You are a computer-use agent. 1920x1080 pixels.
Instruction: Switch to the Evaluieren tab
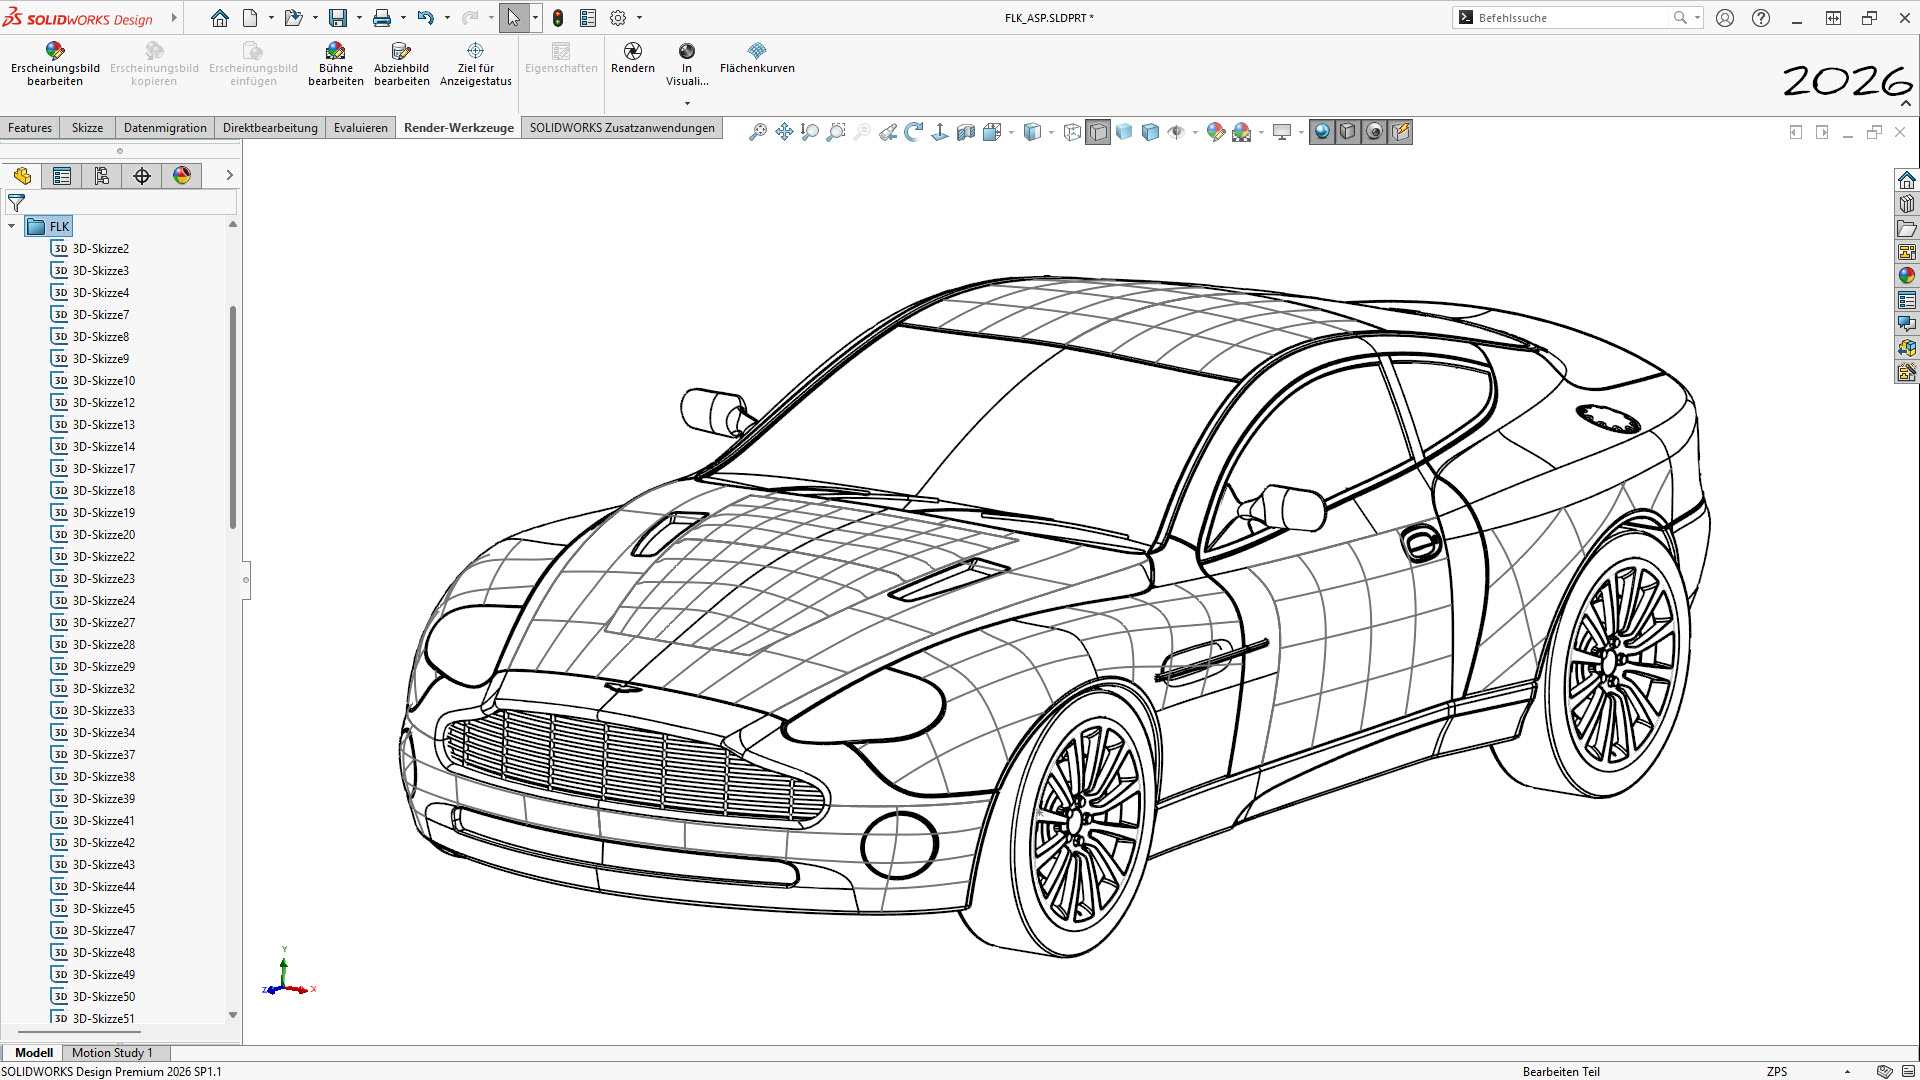(360, 128)
